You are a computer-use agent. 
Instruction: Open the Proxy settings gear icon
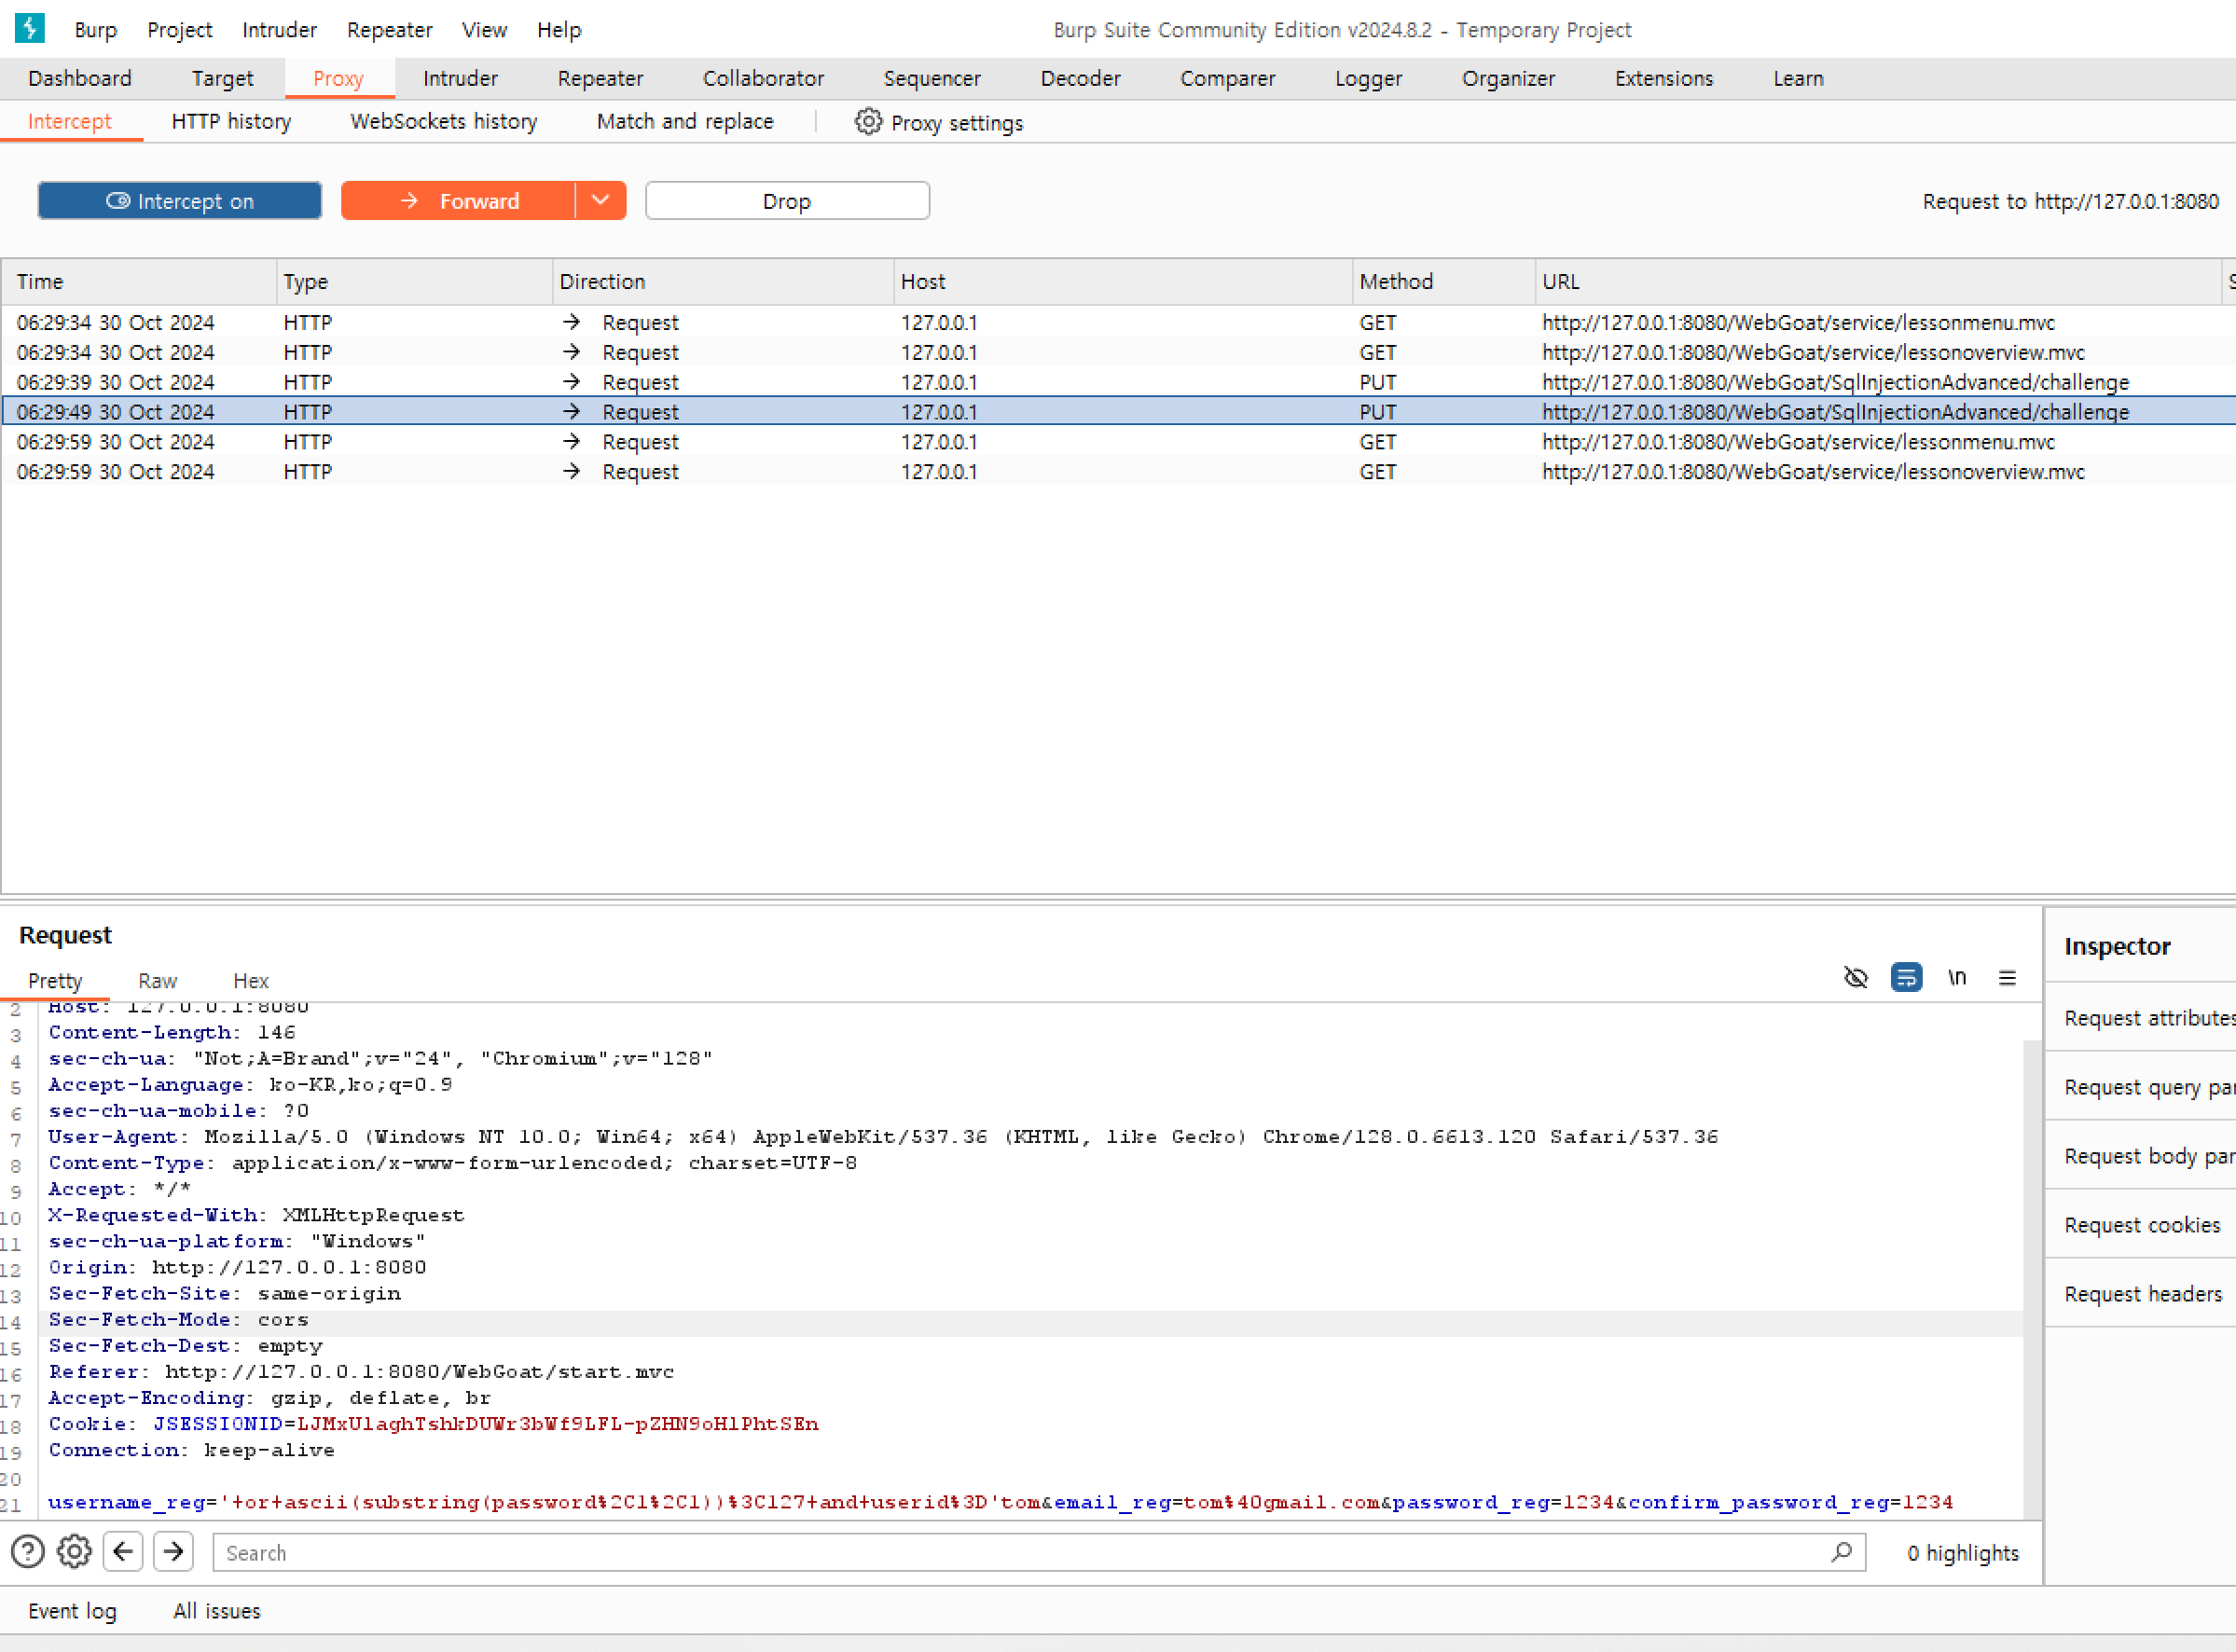click(868, 122)
